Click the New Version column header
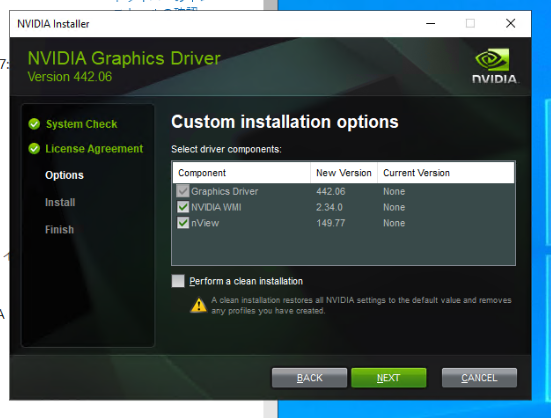 tap(344, 172)
